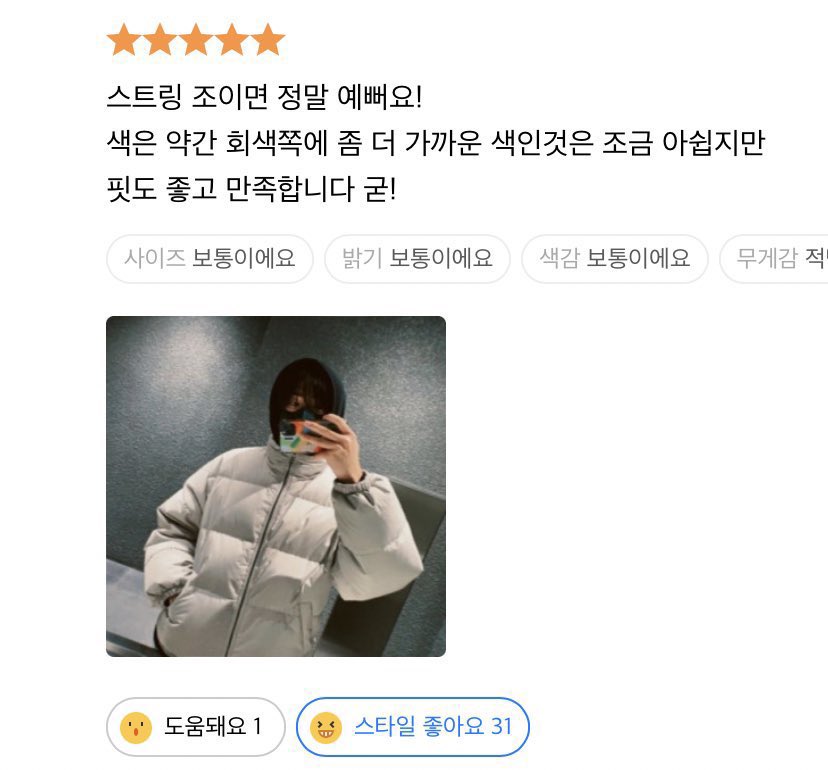Click the 1 count next to 도움돼요
The image size is (828, 770).
257,727
